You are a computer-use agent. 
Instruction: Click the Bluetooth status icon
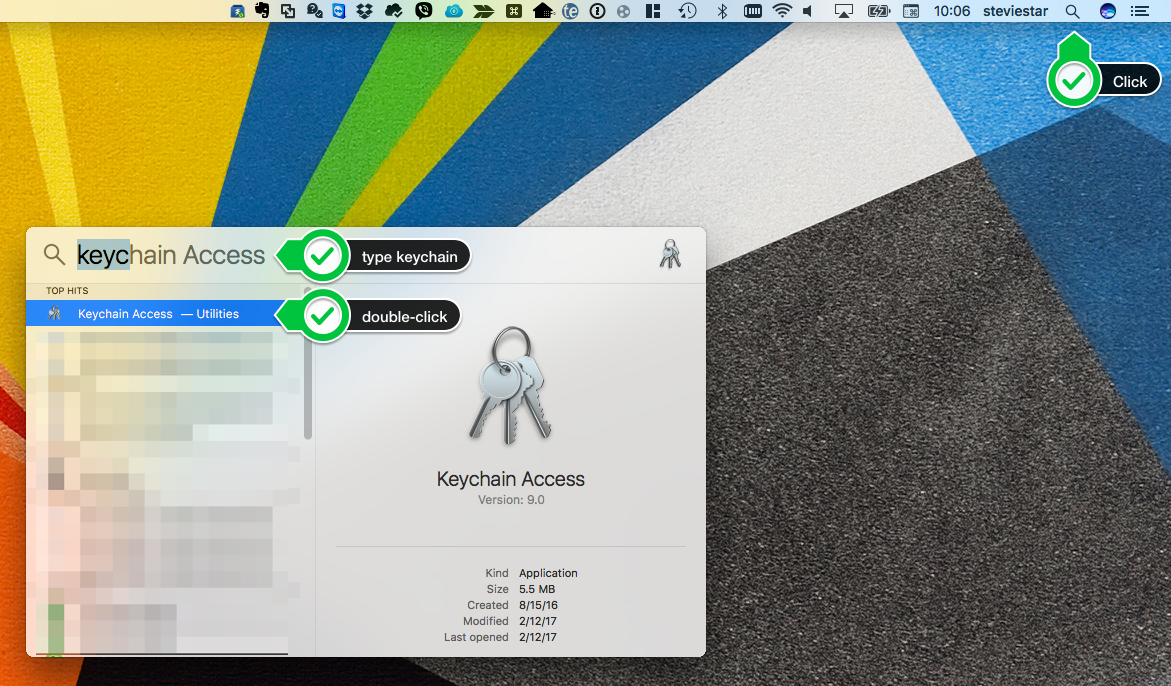721,11
